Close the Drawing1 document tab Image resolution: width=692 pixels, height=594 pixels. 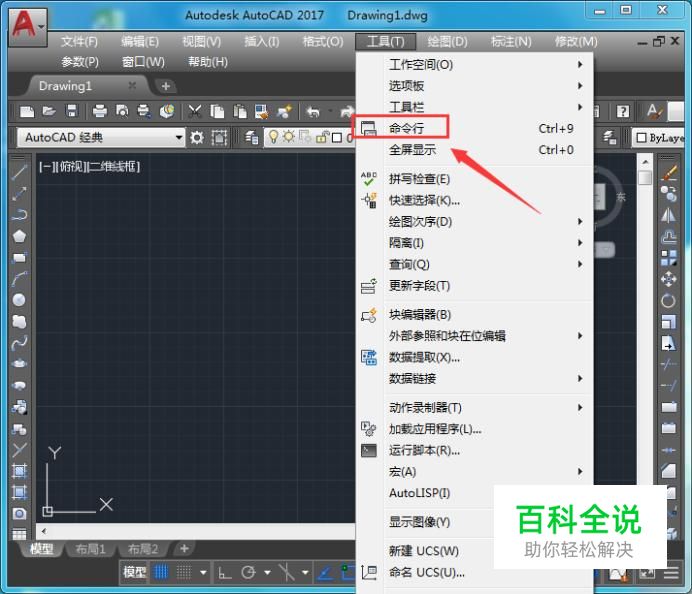132,86
